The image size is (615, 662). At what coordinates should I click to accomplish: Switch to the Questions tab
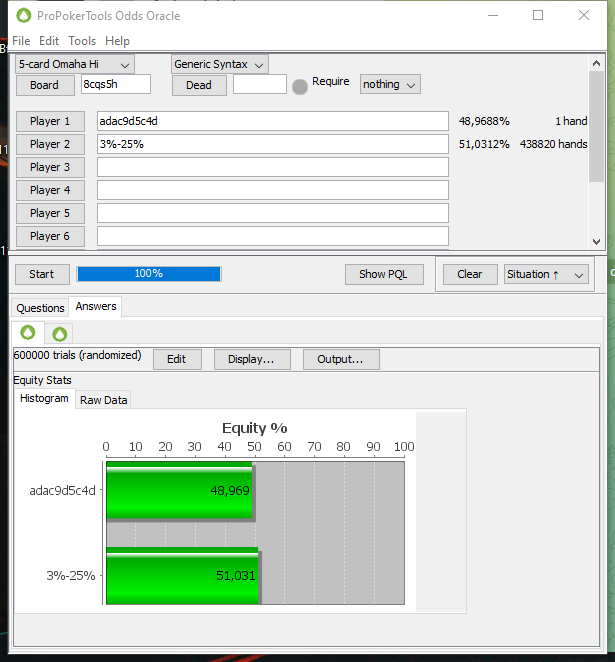(x=41, y=308)
